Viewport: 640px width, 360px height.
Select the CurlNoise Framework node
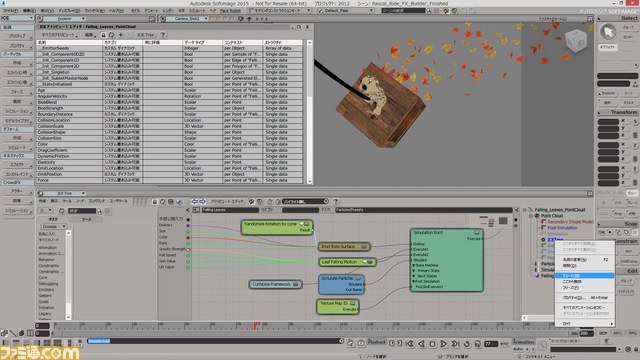coord(276,284)
